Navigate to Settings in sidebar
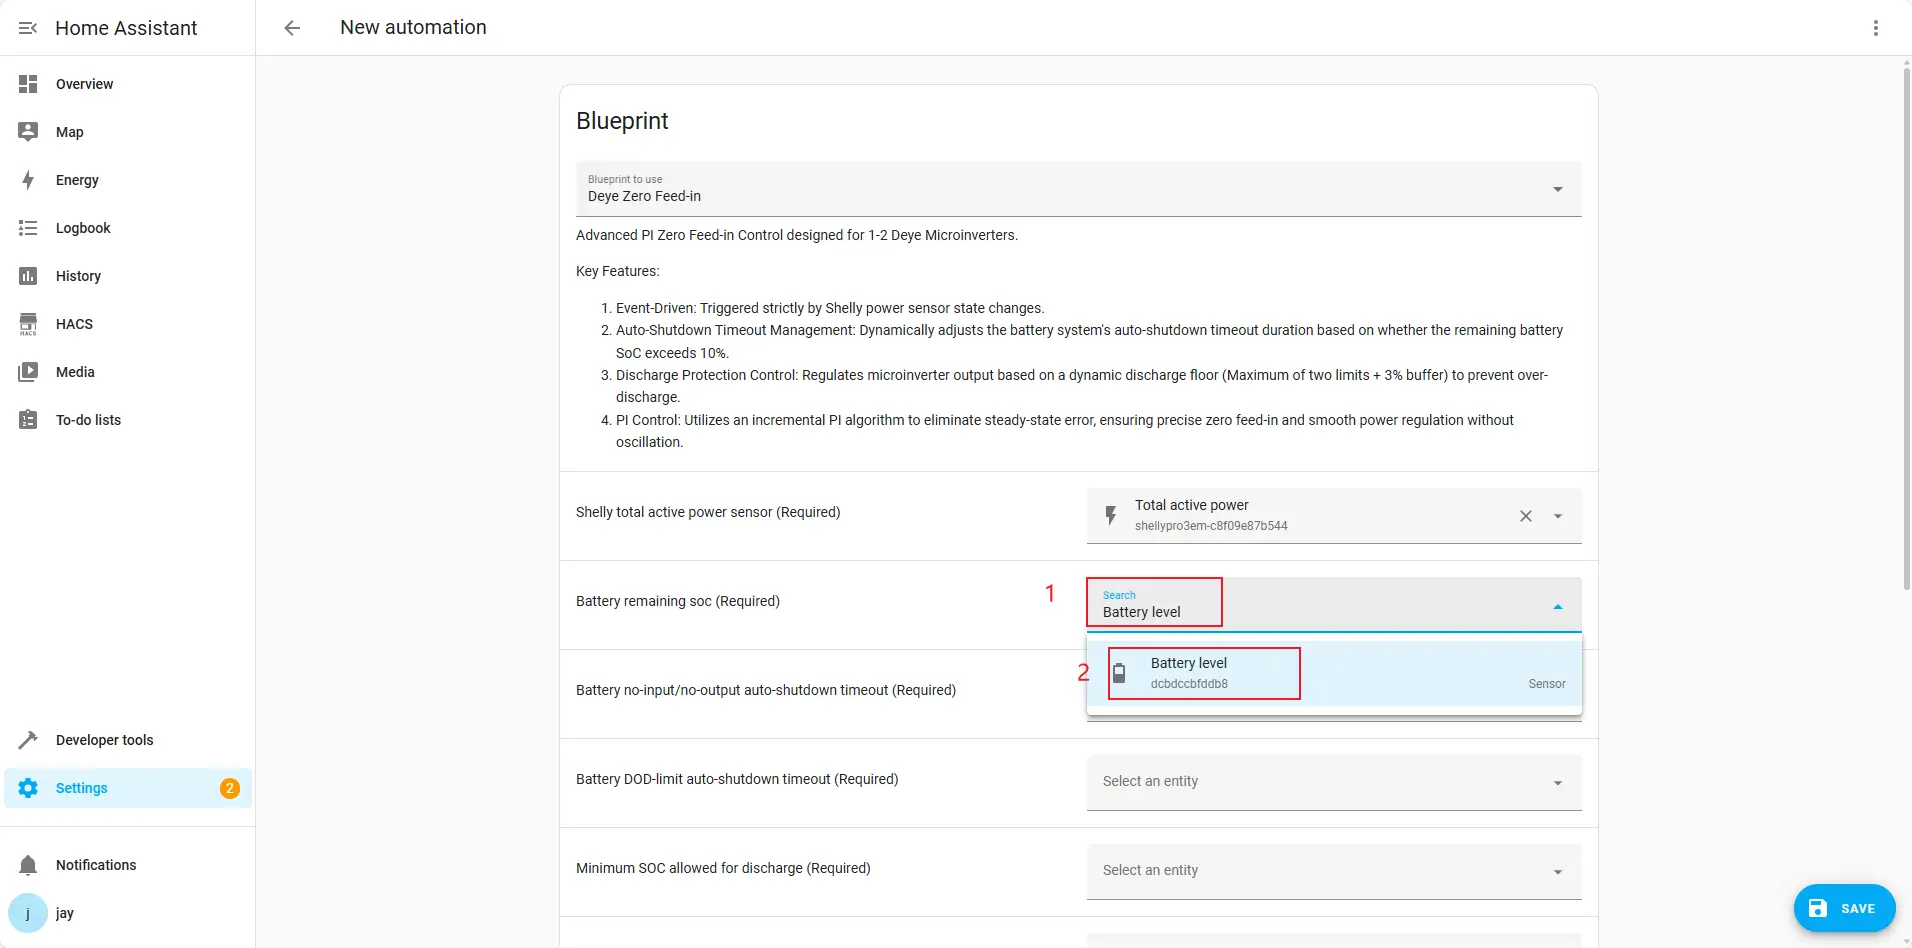 point(81,788)
